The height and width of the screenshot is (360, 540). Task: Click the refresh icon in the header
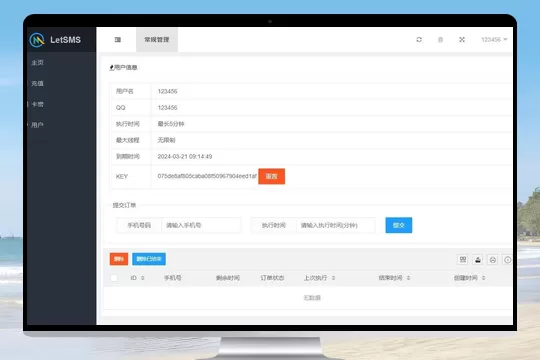point(419,40)
